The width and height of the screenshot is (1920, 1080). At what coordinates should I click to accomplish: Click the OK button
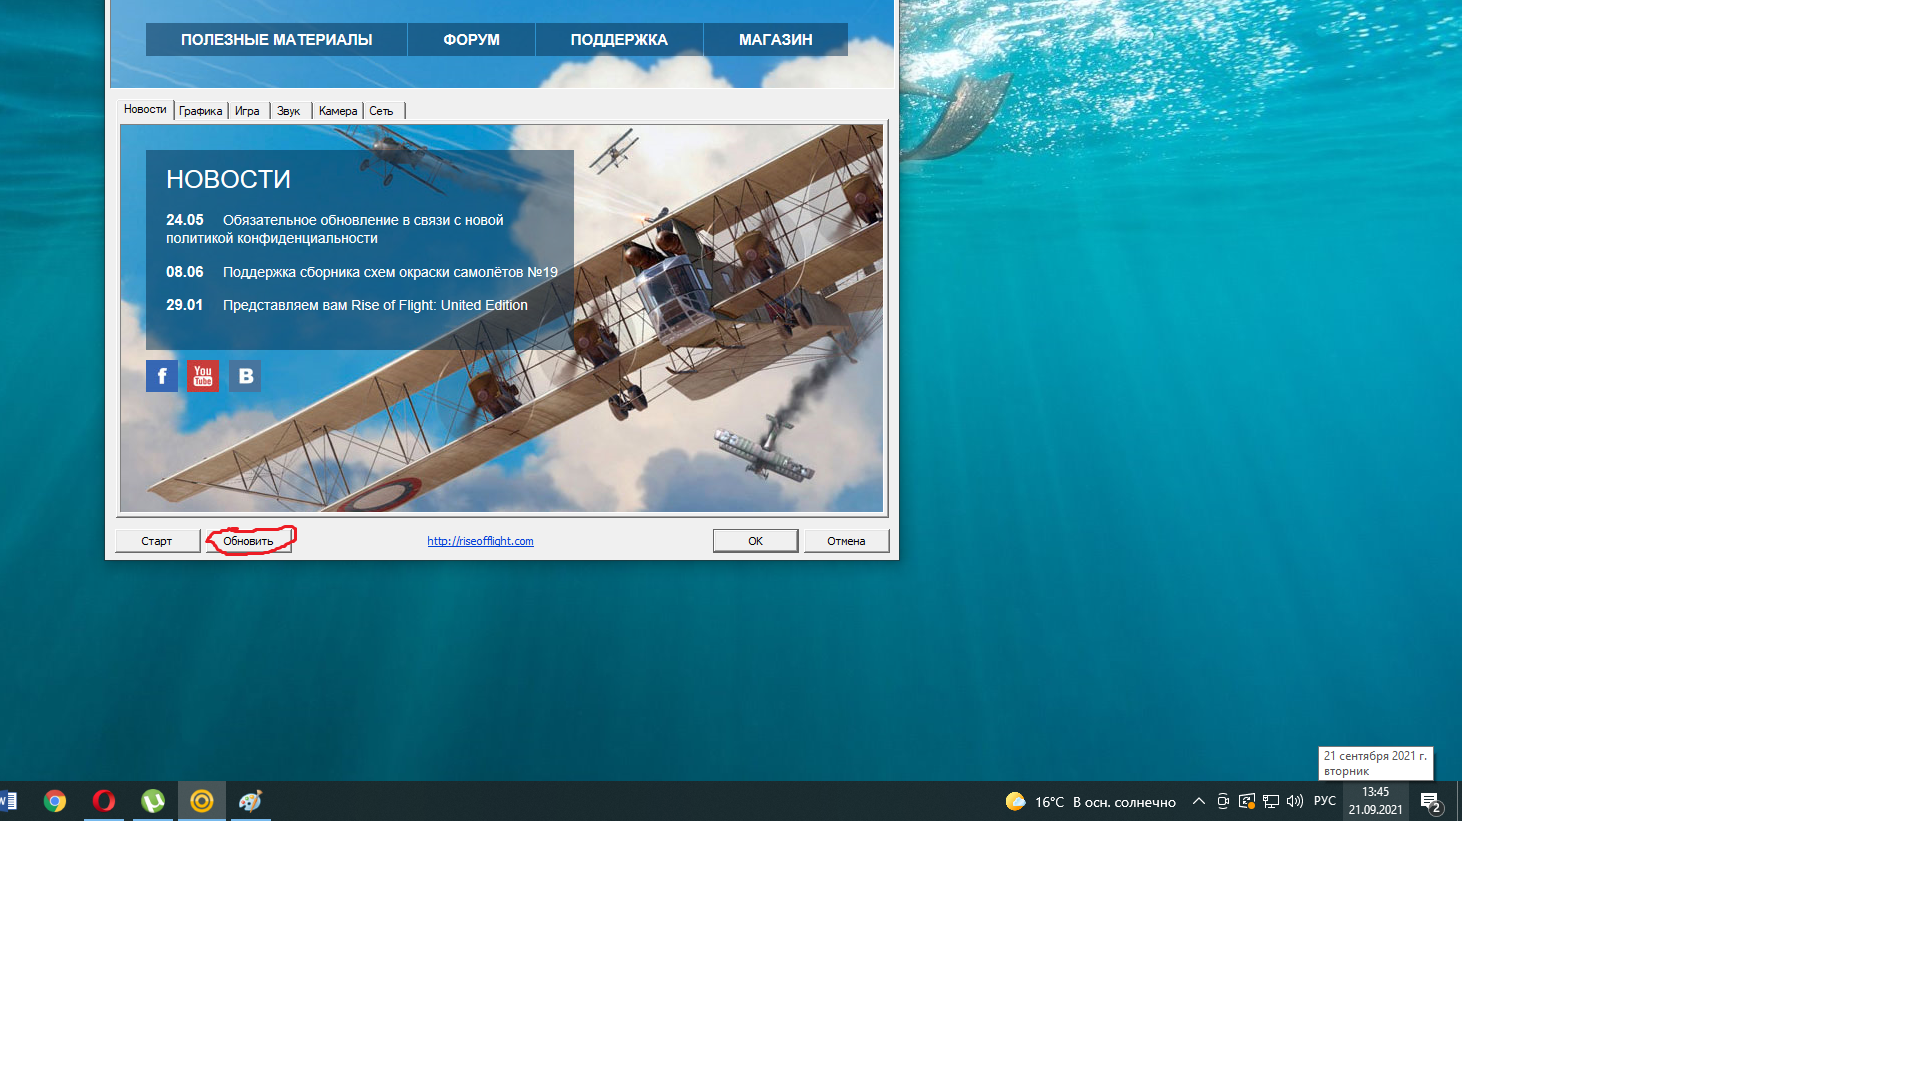755,541
